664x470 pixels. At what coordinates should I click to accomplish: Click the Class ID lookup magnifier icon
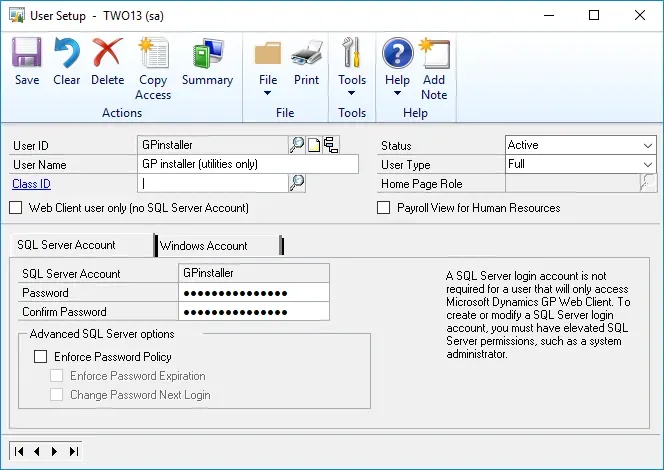(x=297, y=183)
